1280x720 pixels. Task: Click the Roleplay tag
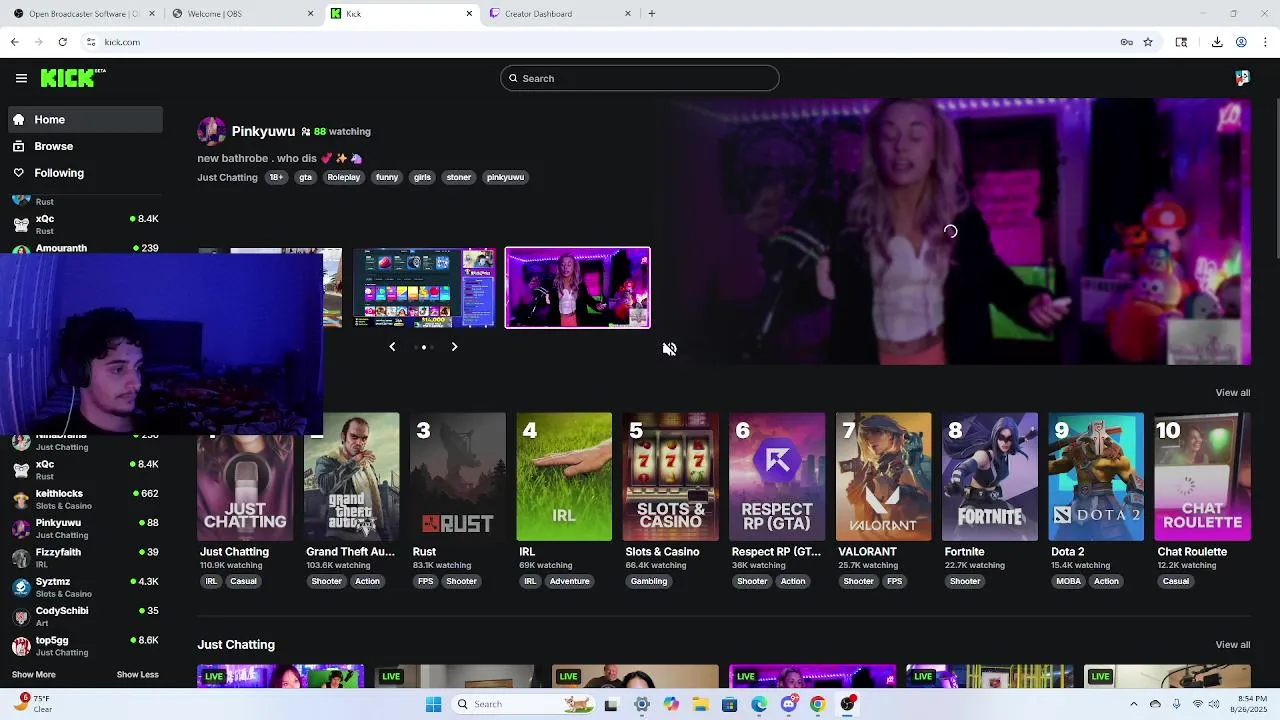click(x=343, y=177)
